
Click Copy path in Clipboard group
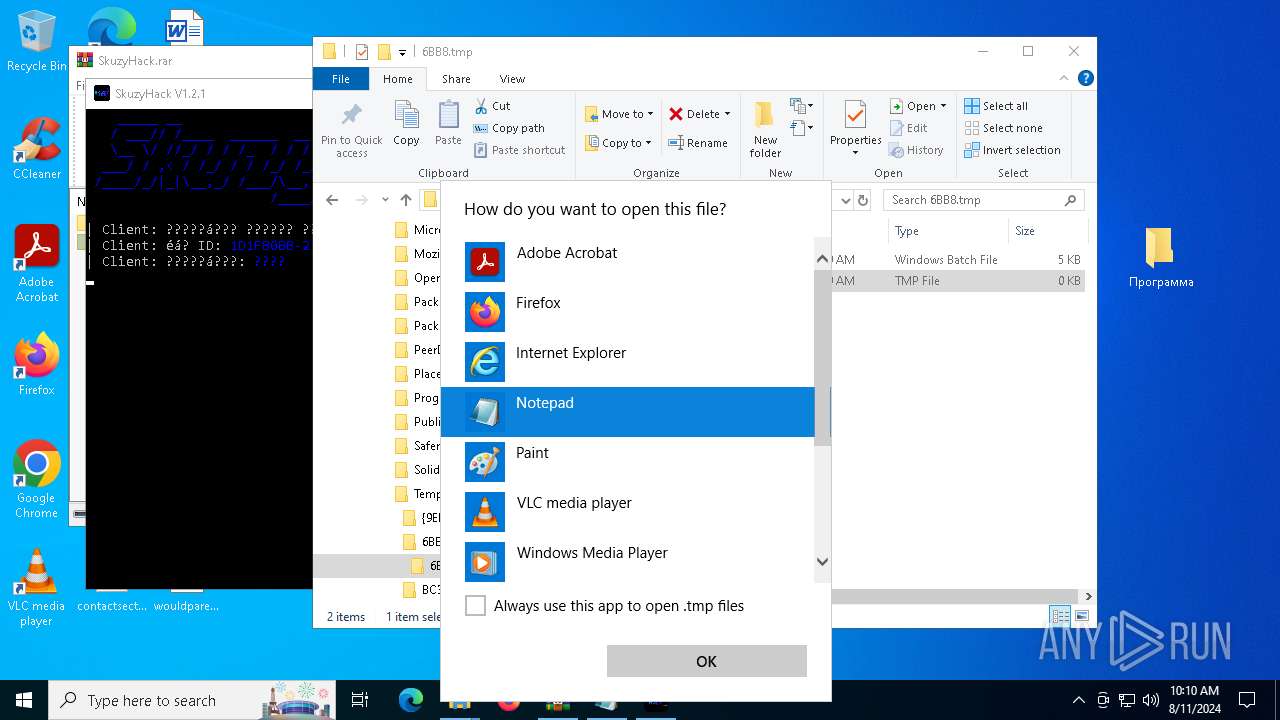coord(509,128)
